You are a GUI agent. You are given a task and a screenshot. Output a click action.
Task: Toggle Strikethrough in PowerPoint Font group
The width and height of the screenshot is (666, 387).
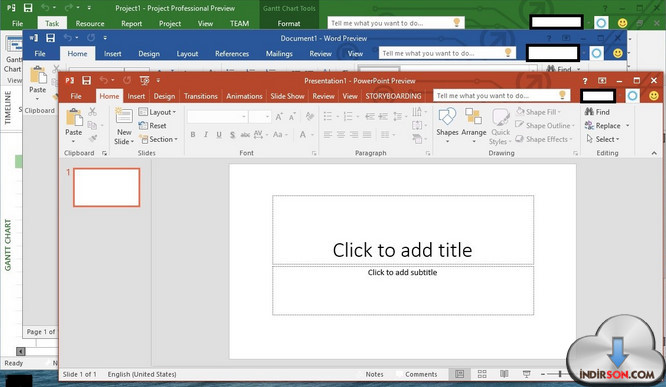(x=245, y=135)
